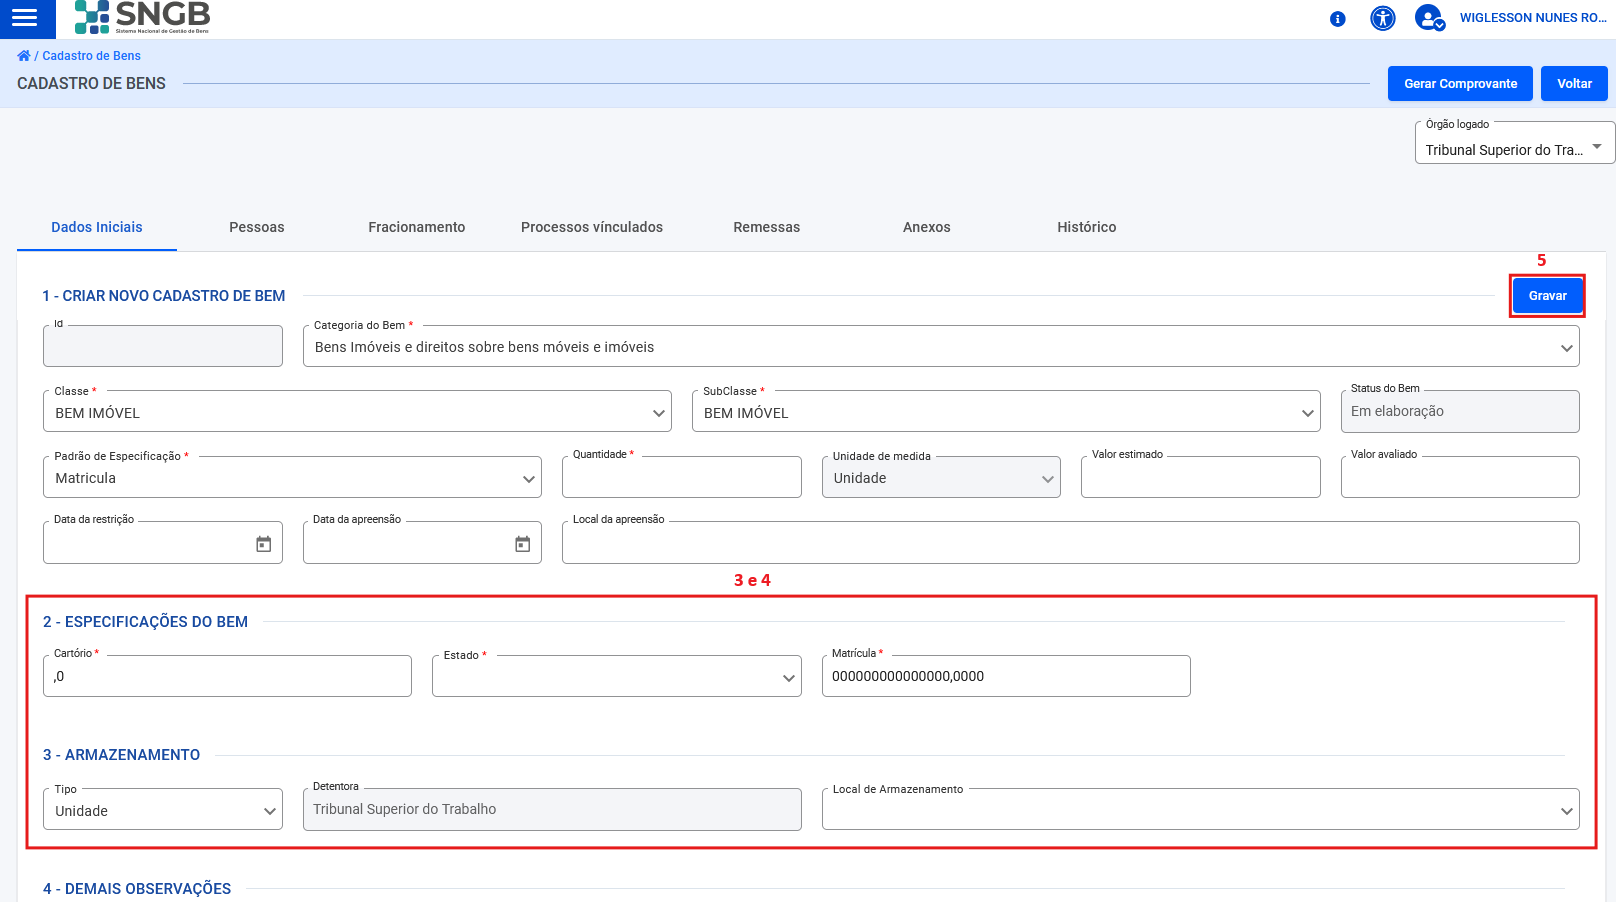The image size is (1616, 902).
Task: Click heading 3 - ARMAZENAMENTO
Action: pos(121,755)
